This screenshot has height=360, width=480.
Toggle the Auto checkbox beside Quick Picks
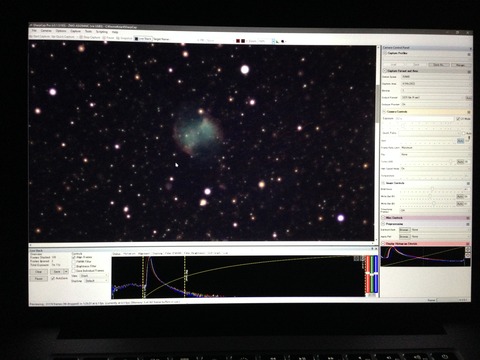click(464, 133)
